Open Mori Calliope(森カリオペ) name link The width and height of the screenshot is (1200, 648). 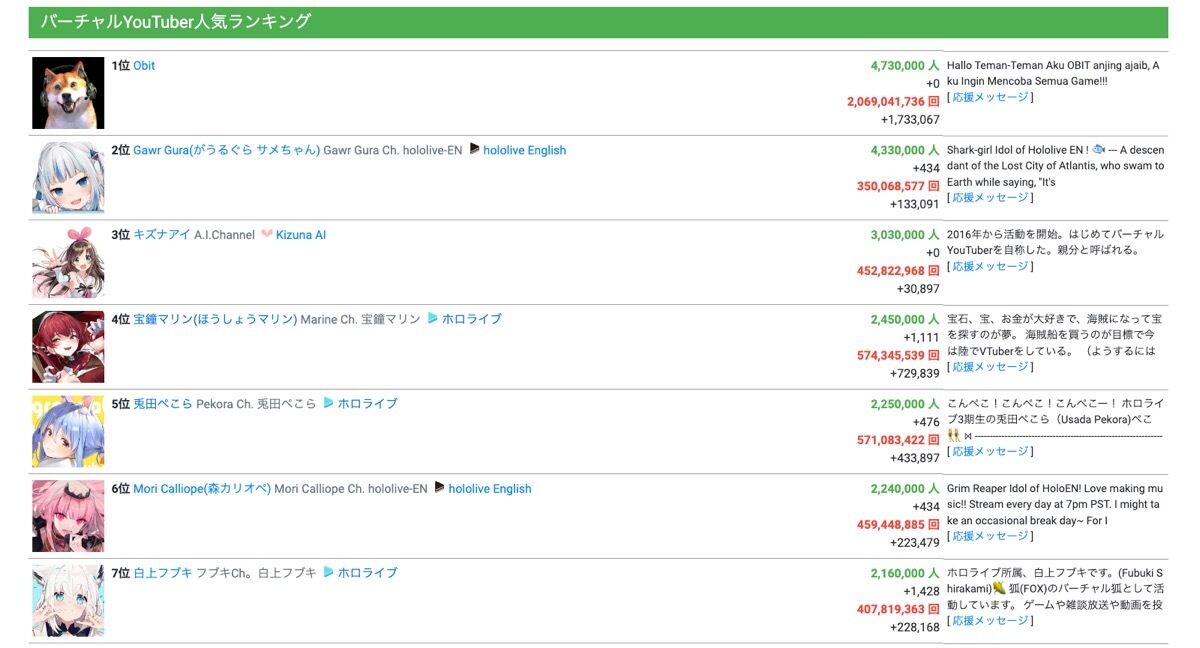coord(202,489)
